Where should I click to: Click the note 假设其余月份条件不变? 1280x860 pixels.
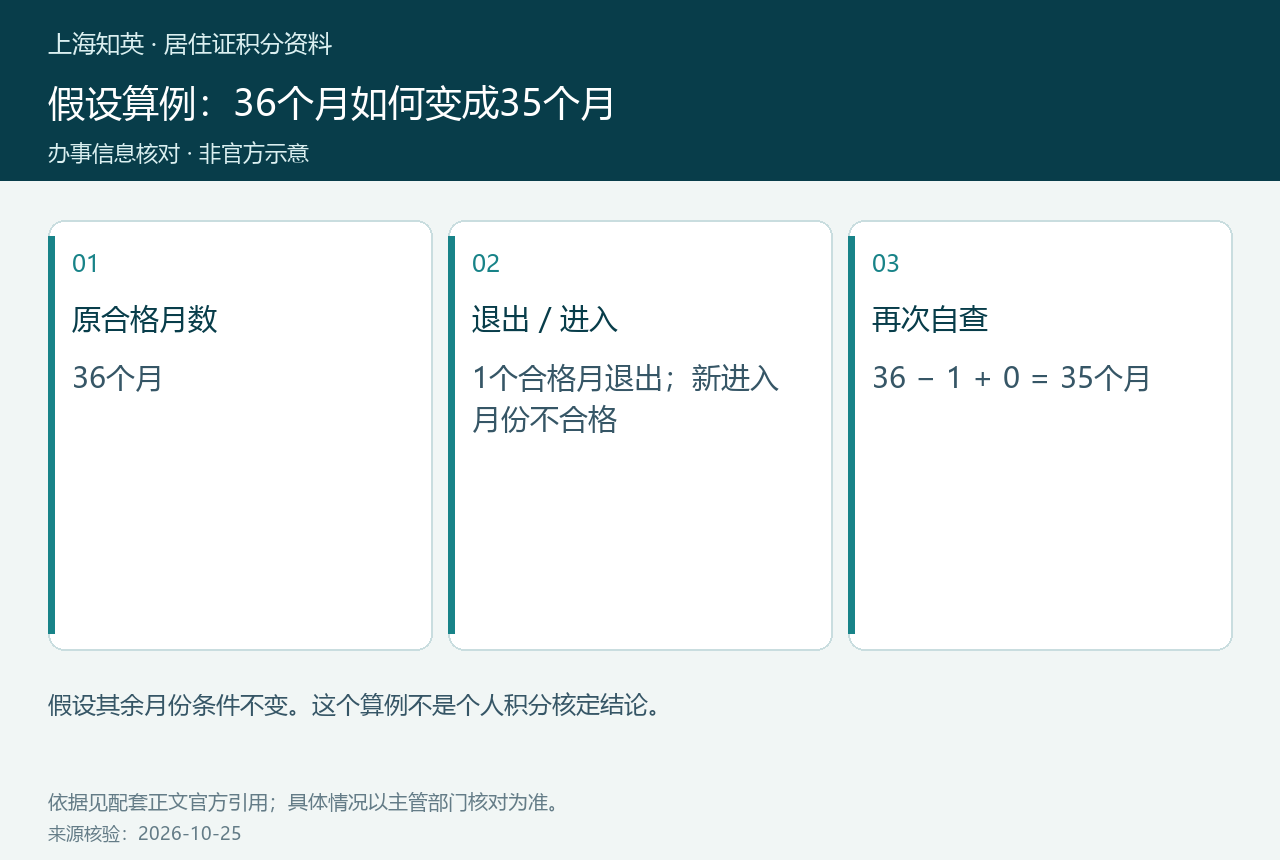pyautogui.click(x=173, y=706)
